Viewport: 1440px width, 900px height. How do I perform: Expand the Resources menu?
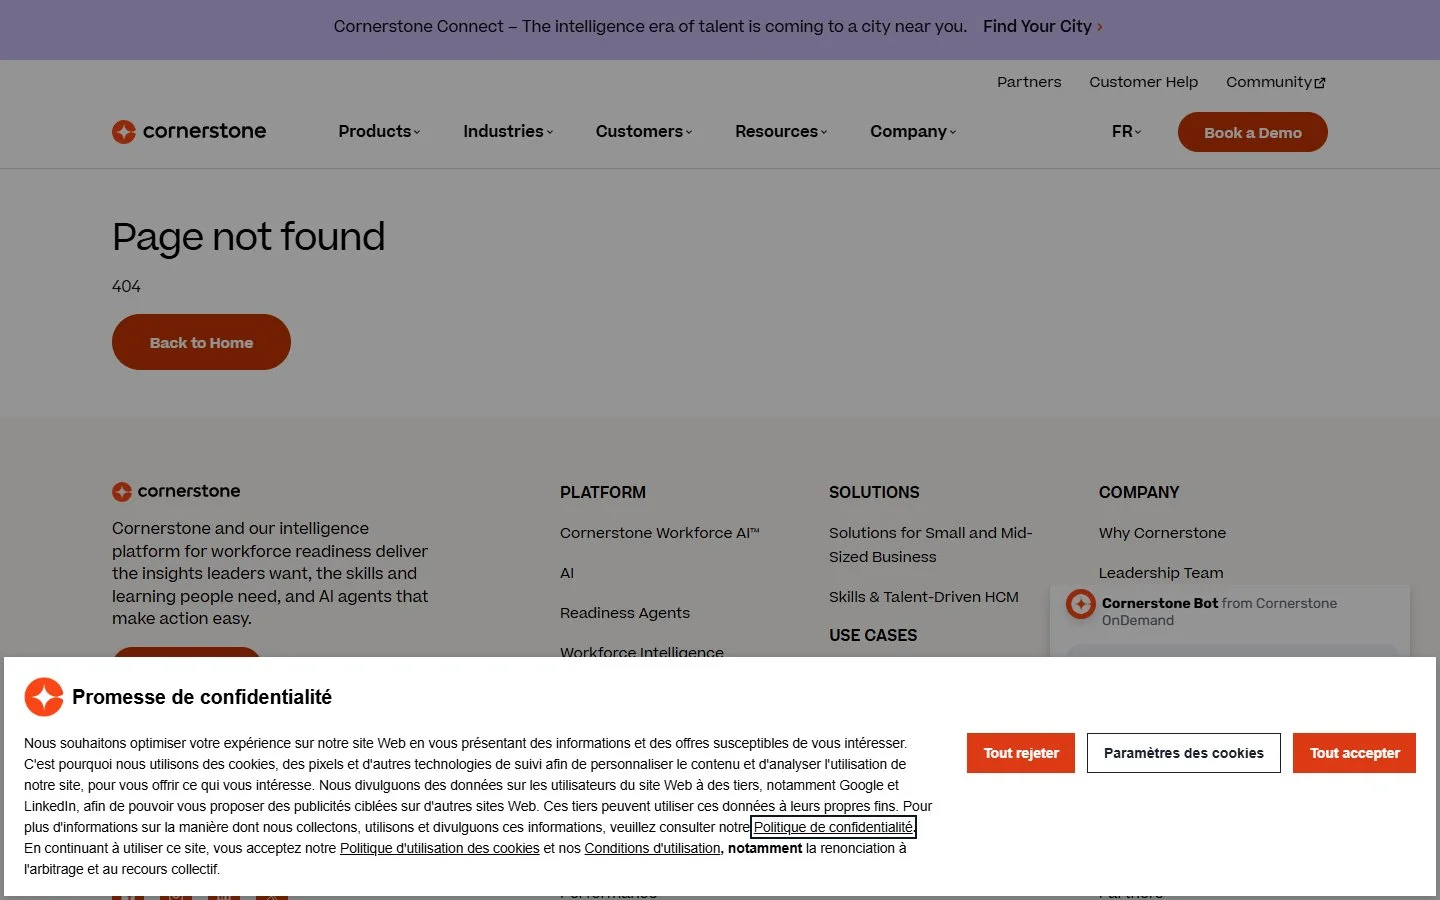pyautogui.click(x=781, y=131)
